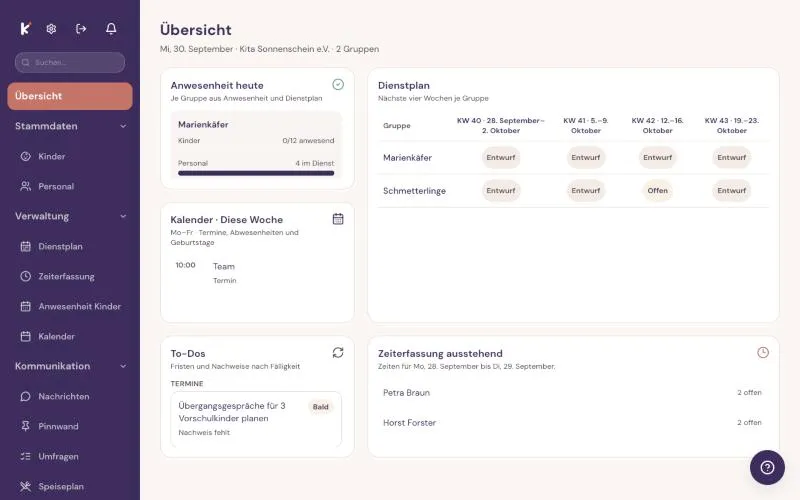This screenshot has height=500, width=800.
Task: Click the calendar icon in Kalender card
Action: [338, 219]
